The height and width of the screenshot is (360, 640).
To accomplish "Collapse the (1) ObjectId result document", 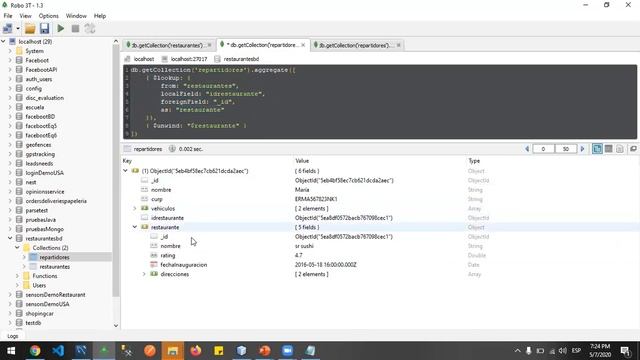I will [125, 171].
